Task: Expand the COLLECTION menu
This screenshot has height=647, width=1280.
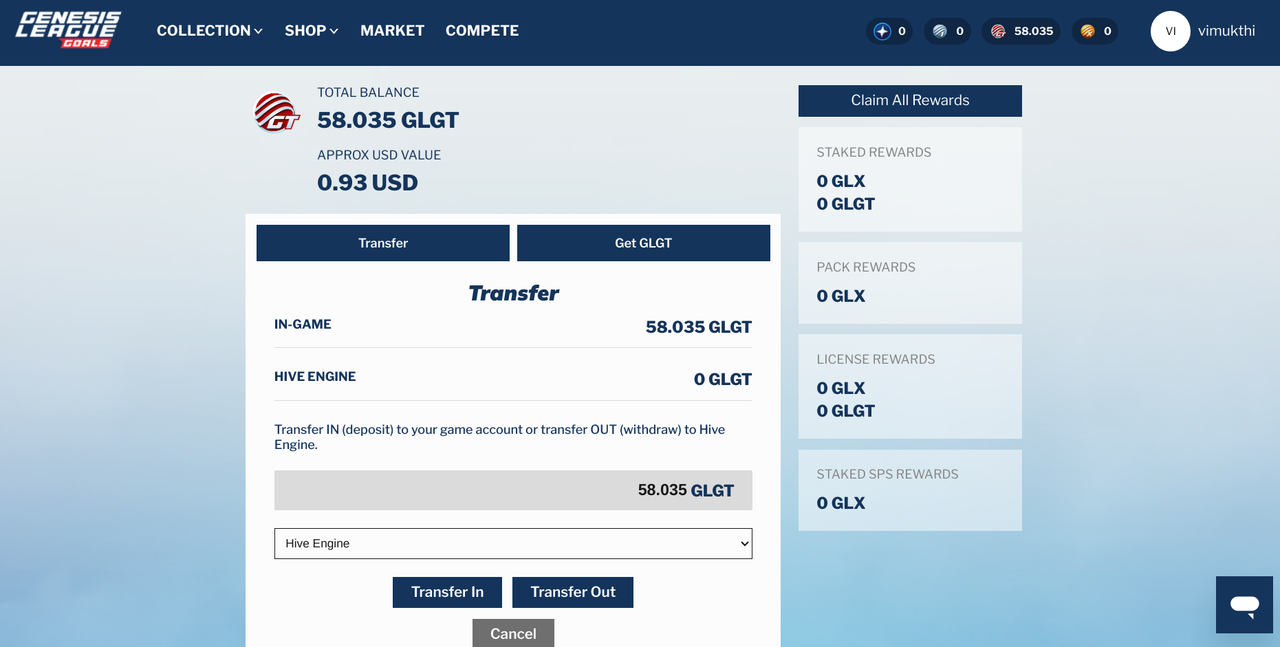Action: (209, 31)
